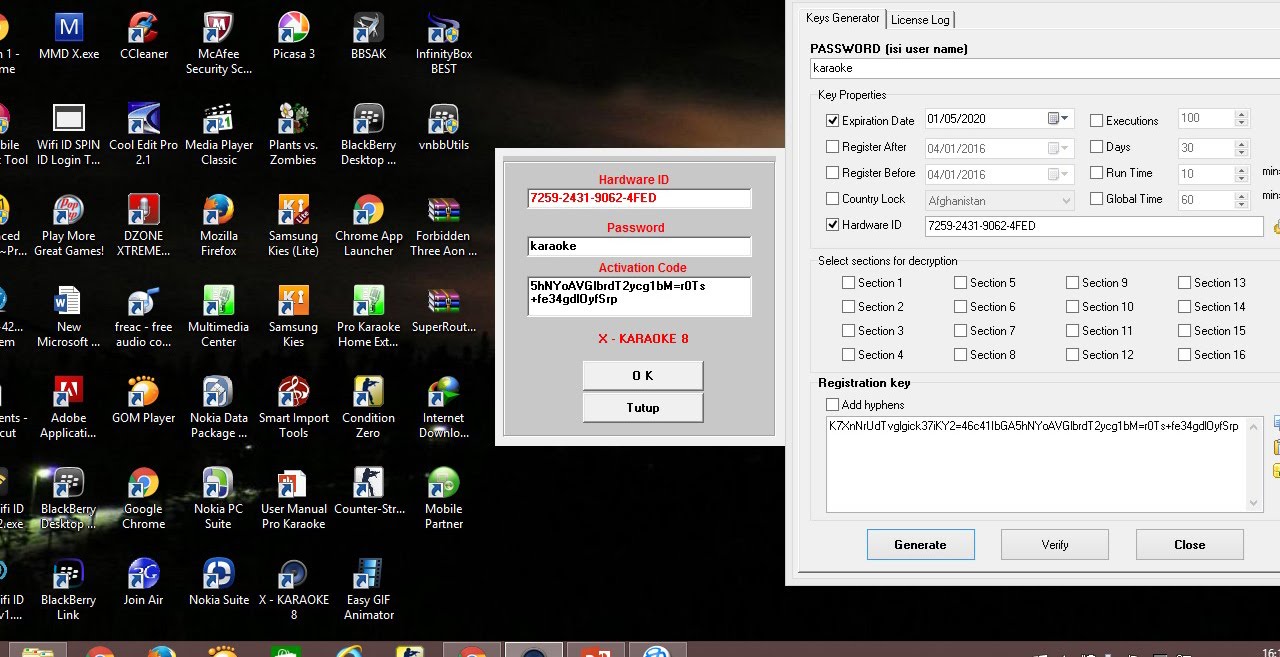The width and height of the screenshot is (1280, 657).
Task: Switch to the License Log tab
Action: pos(920,19)
